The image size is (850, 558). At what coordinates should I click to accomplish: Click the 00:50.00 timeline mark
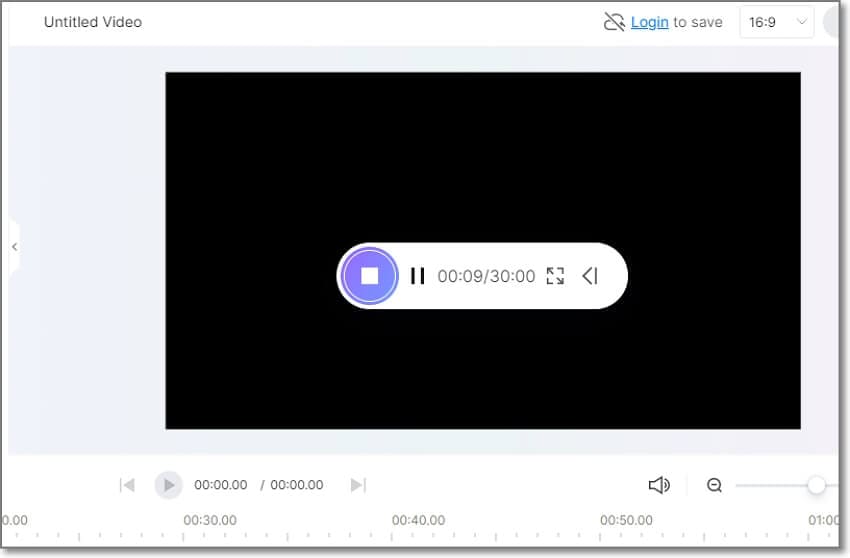click(626, 520)
